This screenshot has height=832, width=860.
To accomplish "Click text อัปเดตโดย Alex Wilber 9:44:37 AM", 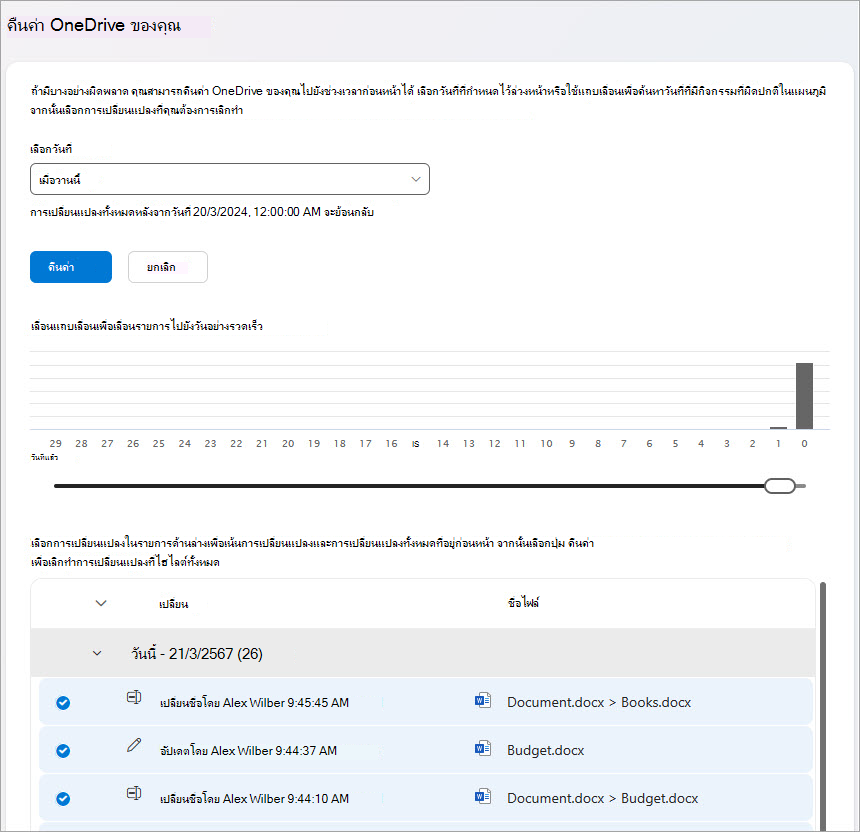I will [x=248, y=750].
